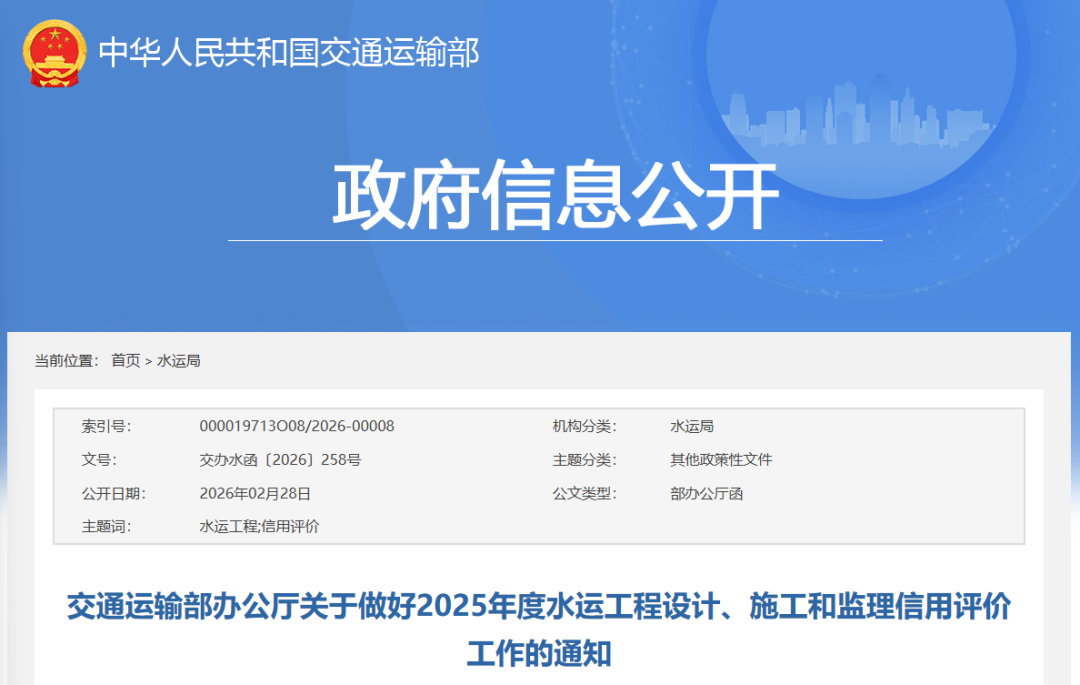Click the 其他政策性文件 topic category value
This screenshot has width=1080, height=685.
[x=721, y=460]
